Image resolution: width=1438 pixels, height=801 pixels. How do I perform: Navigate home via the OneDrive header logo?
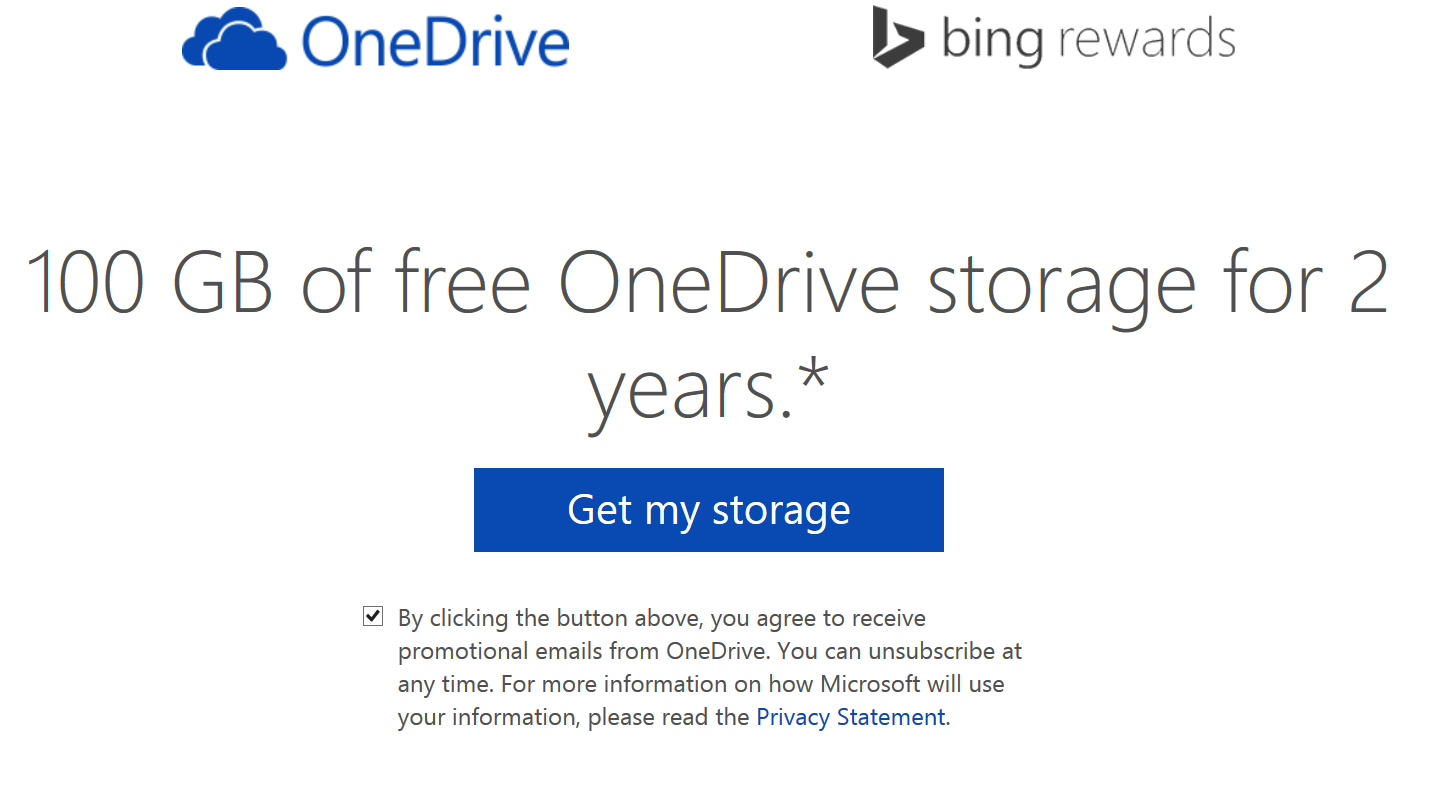375,40
